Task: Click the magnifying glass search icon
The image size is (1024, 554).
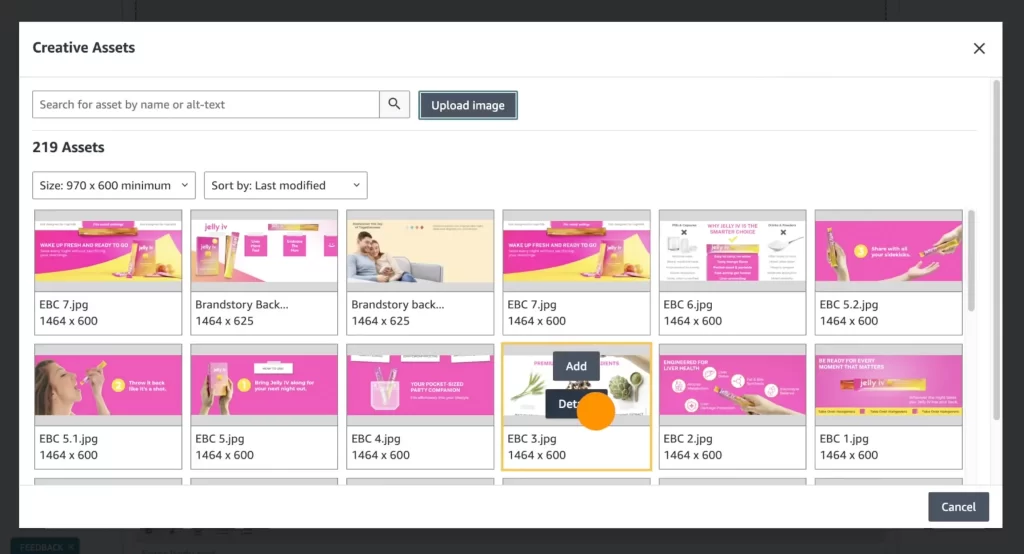Action: [394, 104]
